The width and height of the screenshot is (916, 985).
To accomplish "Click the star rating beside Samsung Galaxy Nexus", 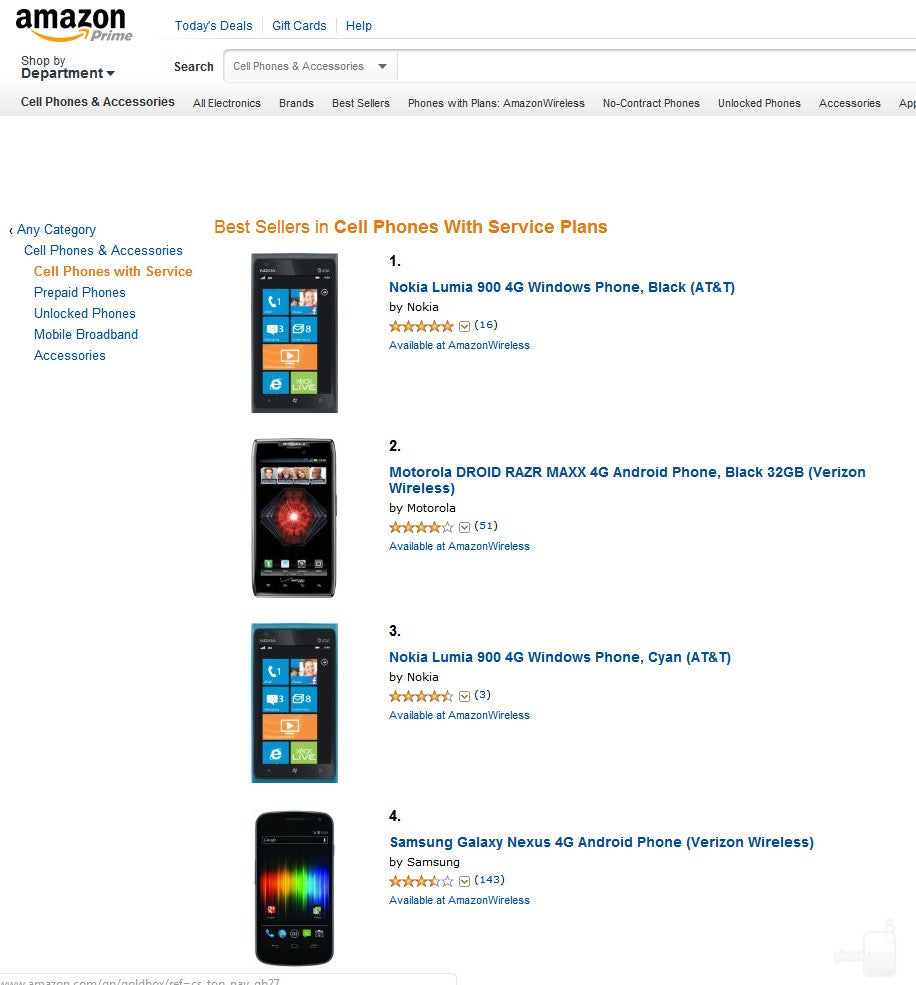I will click(x=420, y=881).
